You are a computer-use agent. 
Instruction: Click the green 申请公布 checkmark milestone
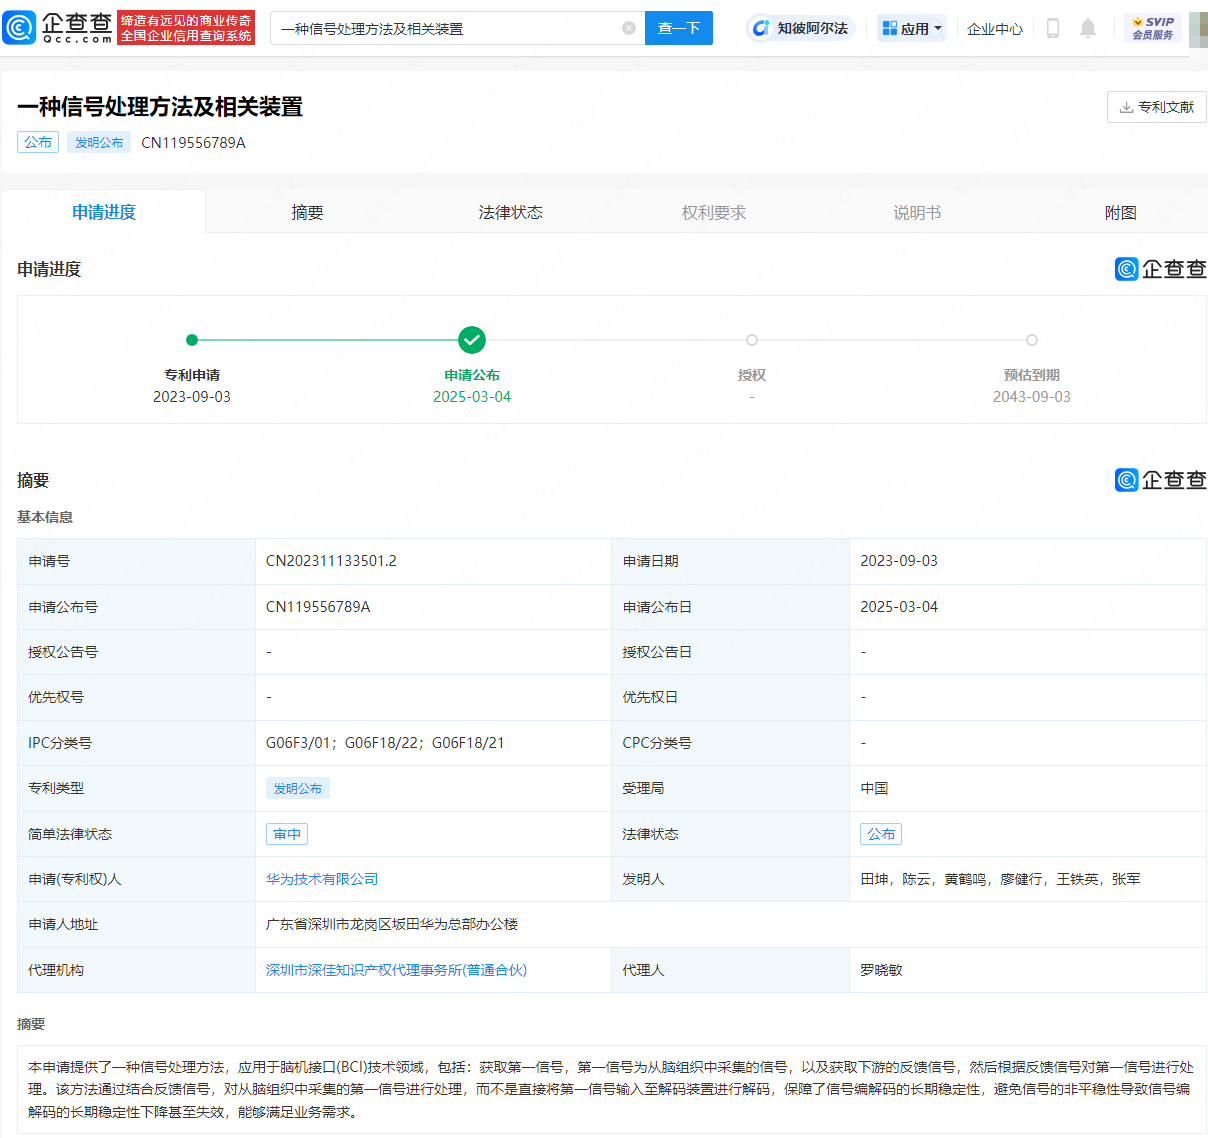[x=472, y=340]
